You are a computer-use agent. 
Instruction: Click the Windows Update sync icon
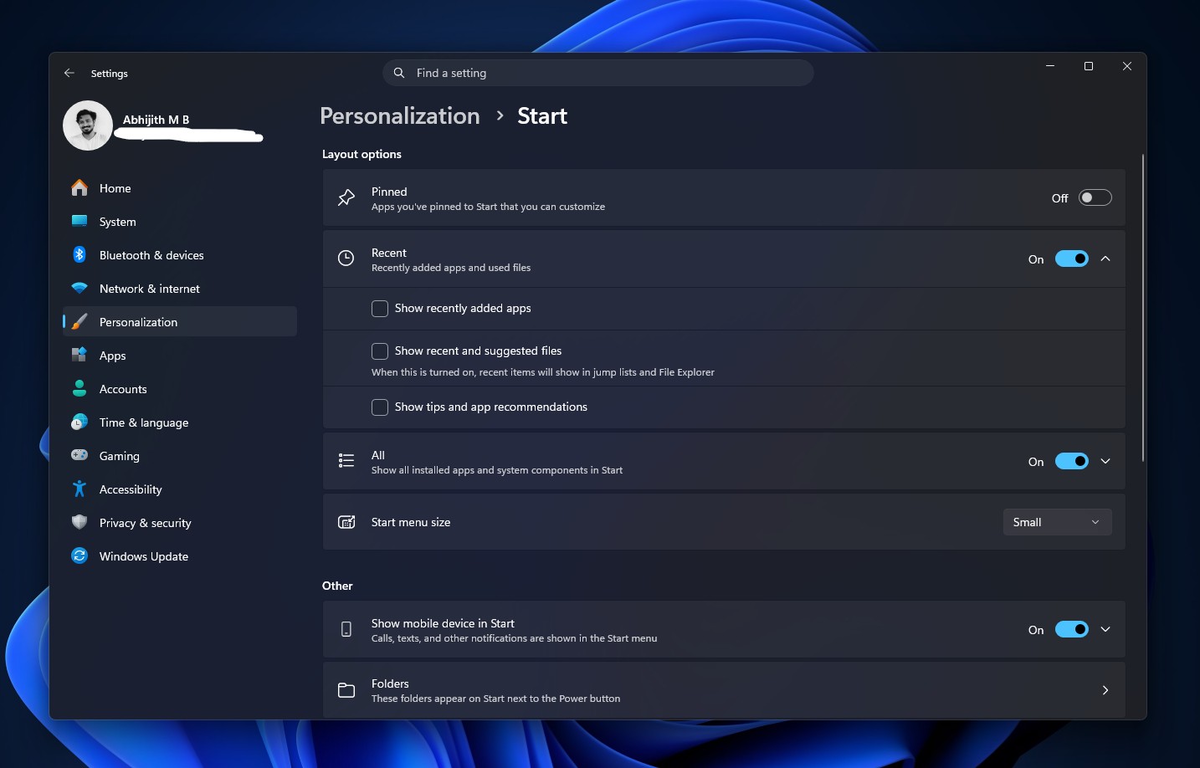click(x=79, y=556)
